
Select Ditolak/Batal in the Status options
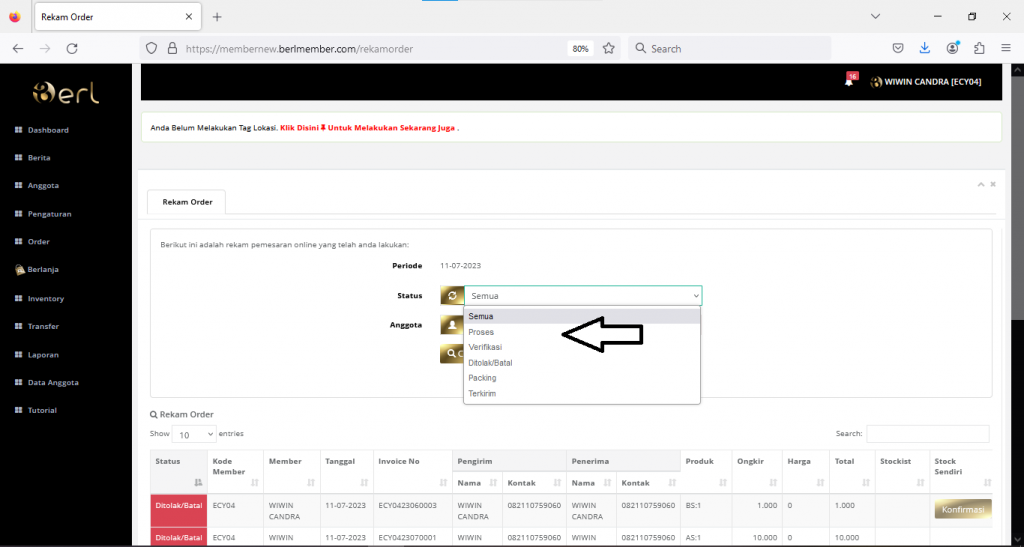(490, 363)
